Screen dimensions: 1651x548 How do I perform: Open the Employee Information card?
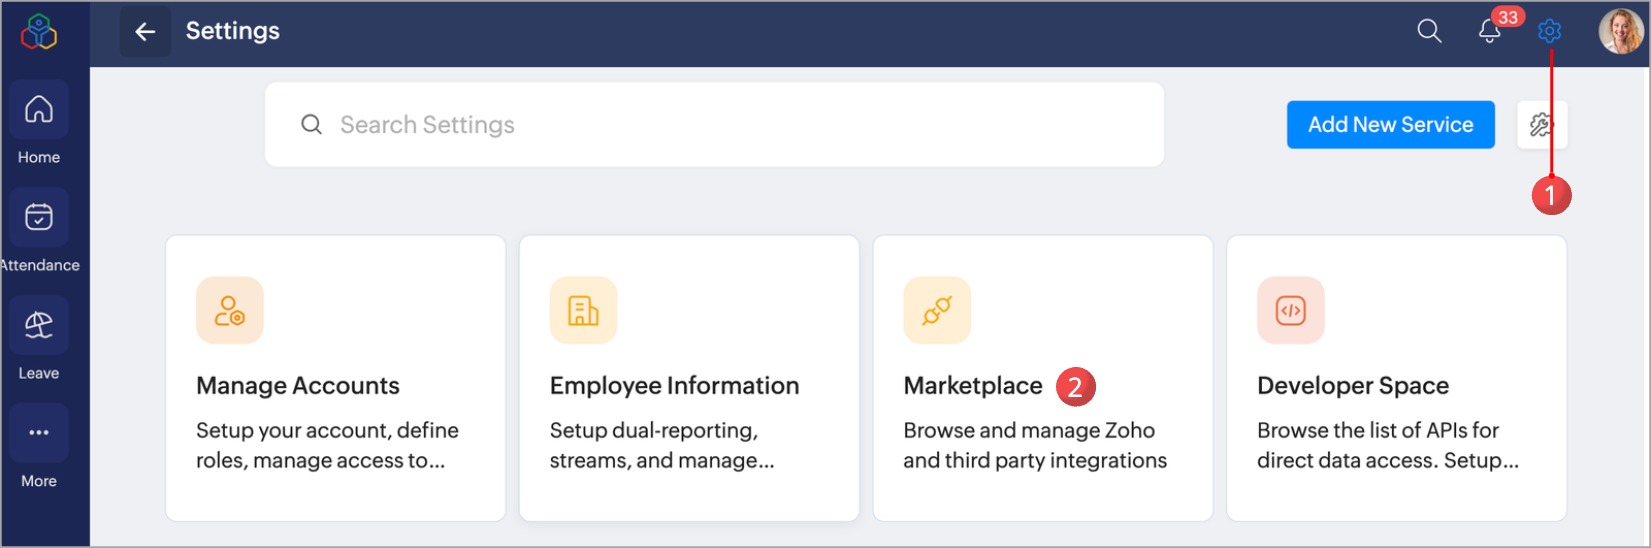(689, 400)
